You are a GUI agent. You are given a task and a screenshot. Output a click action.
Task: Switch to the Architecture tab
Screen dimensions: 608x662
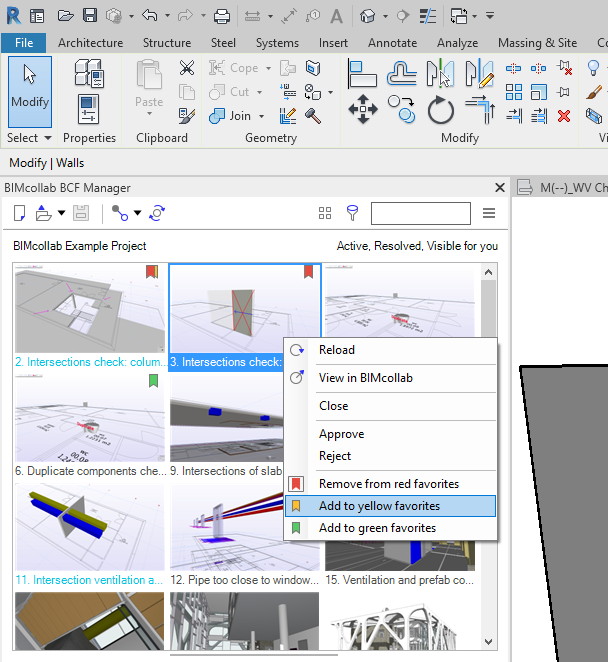click(90, 43)
